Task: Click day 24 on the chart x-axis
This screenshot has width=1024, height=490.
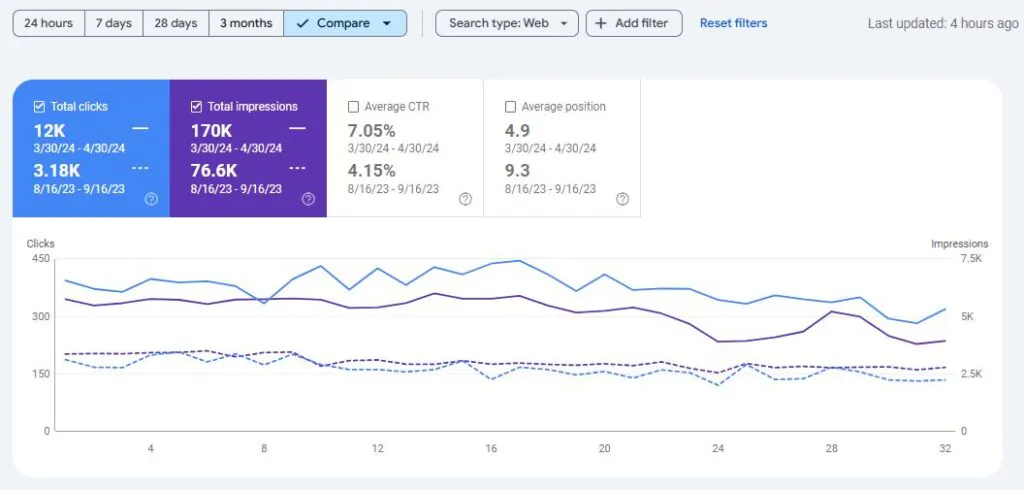Action: pyautogui.click(x=718, y=449)
